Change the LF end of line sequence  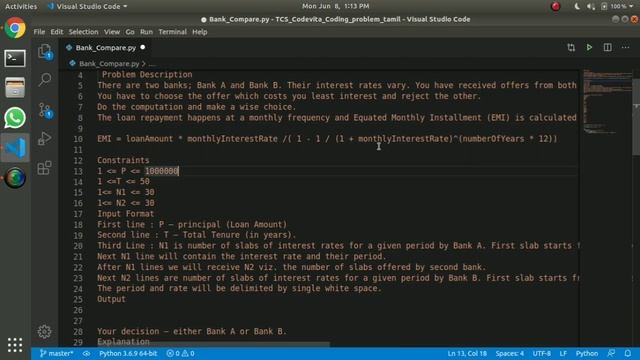tap(563, 353)
